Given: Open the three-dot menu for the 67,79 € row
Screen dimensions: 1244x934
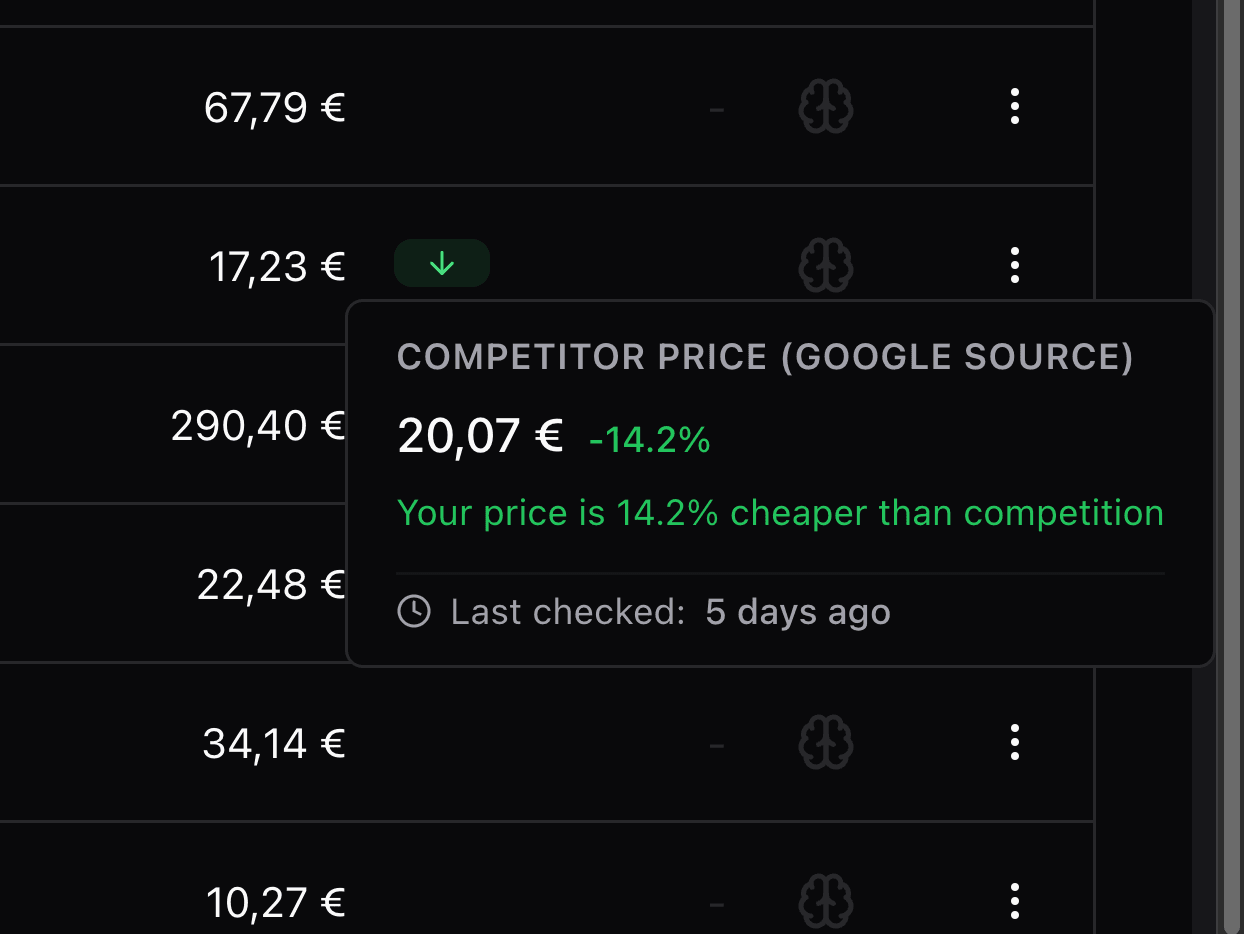Looking at the screenshot, I should (1015, 106).
